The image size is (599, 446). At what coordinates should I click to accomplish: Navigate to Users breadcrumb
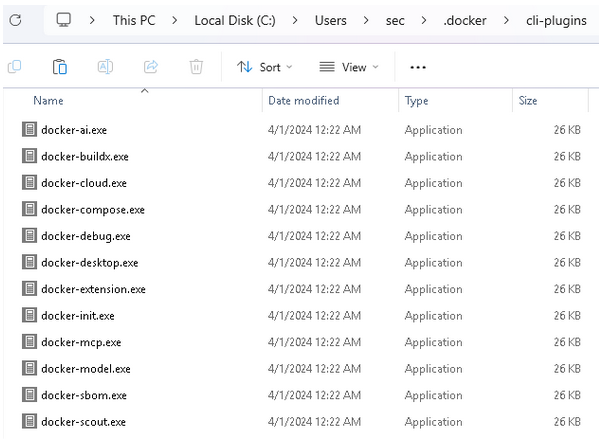(330, 20)
